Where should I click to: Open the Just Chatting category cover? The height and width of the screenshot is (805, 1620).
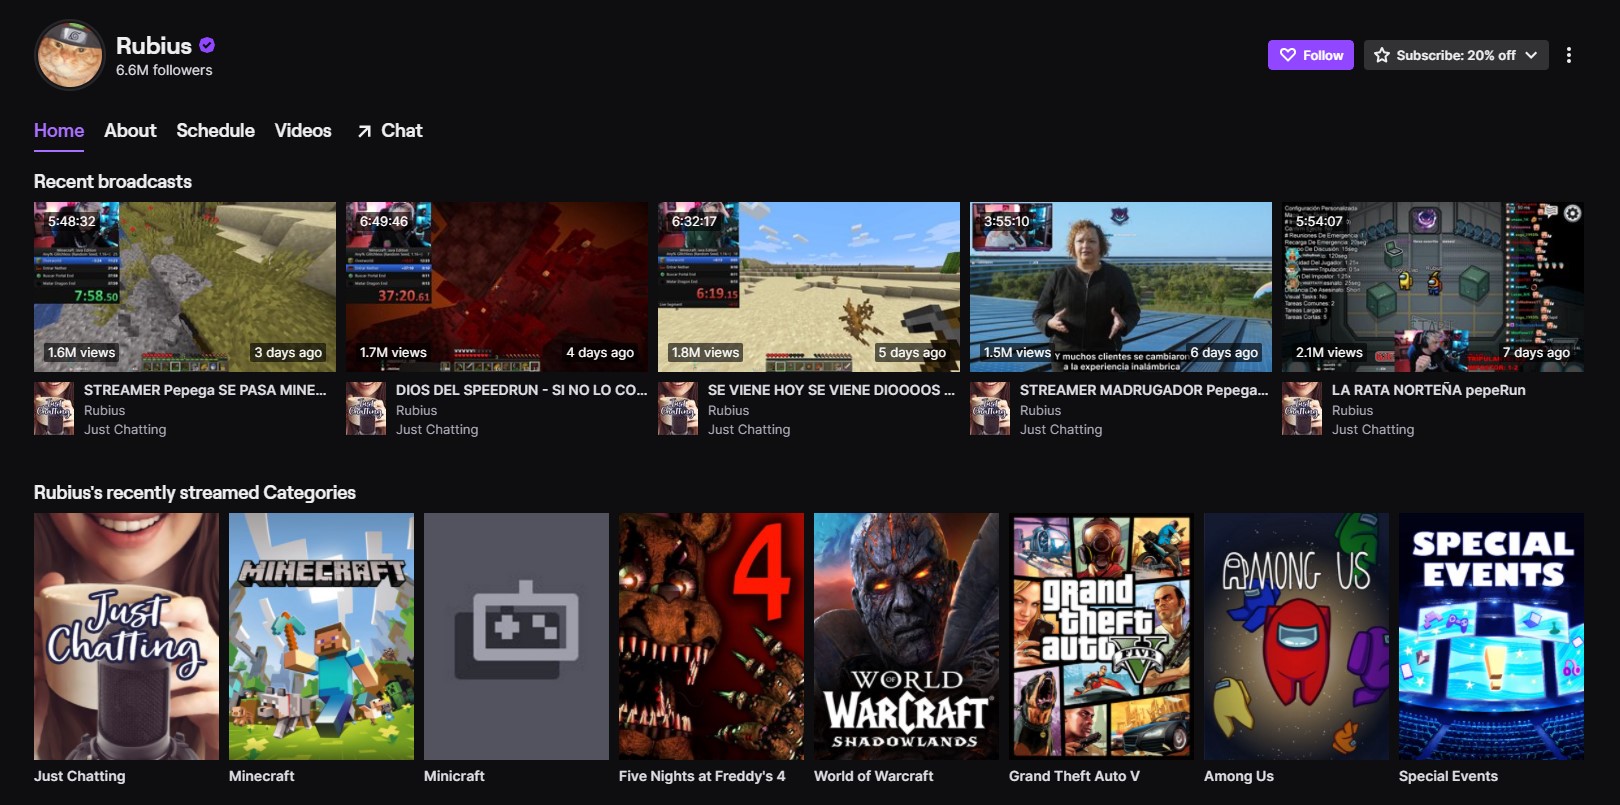126,636
